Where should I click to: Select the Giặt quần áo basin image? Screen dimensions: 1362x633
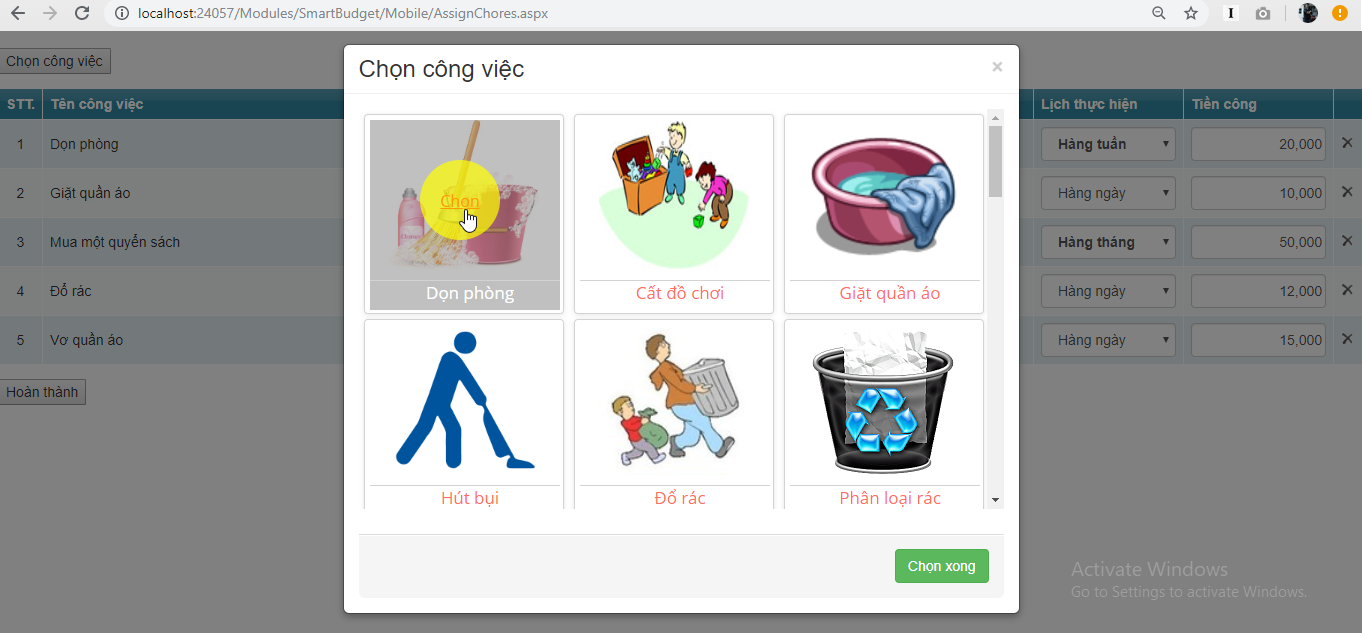[883, 197]
